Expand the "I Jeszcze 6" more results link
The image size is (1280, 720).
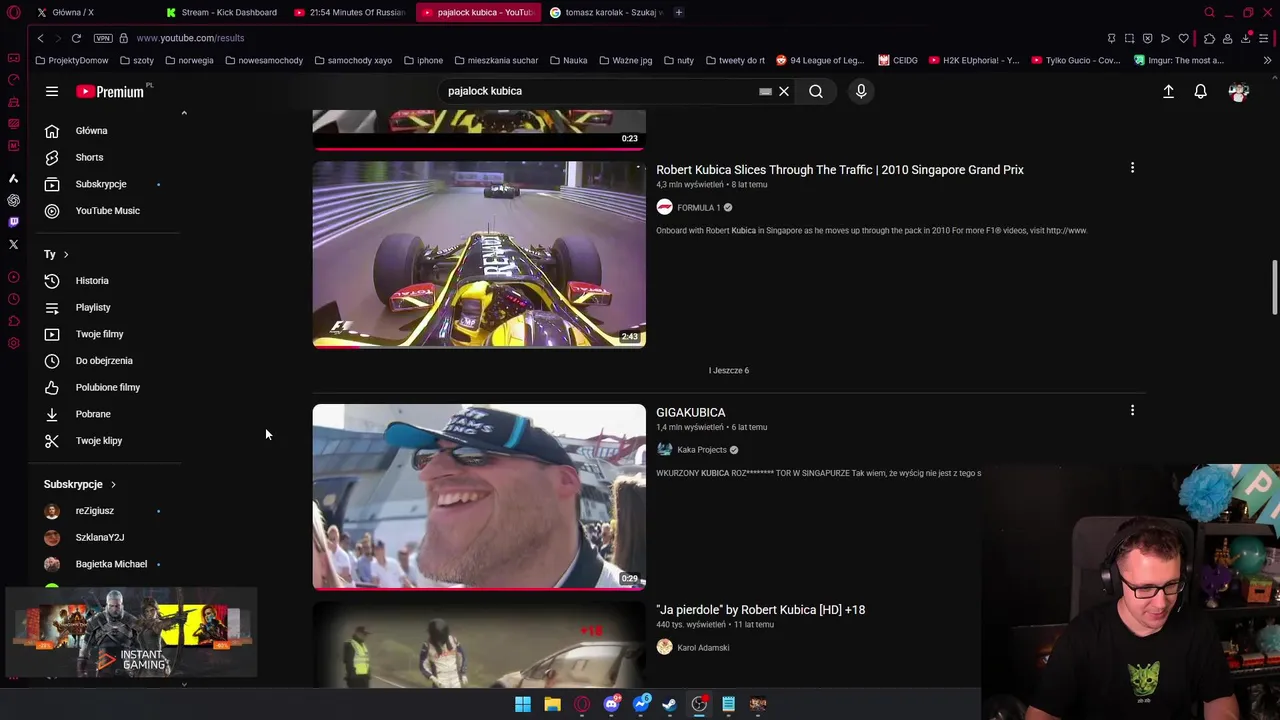pos(729,371)
